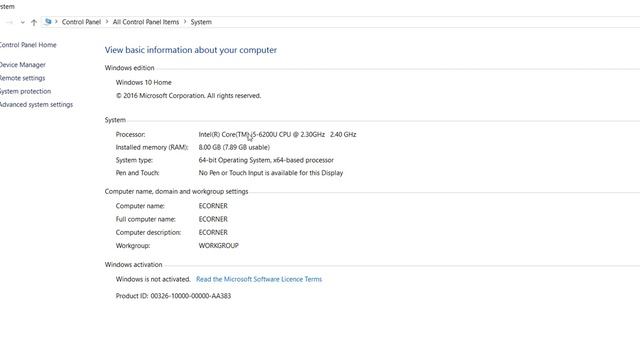Click the Up arrow navigation button
This screenshot has width=640, height=360.
tap(34, 22)
